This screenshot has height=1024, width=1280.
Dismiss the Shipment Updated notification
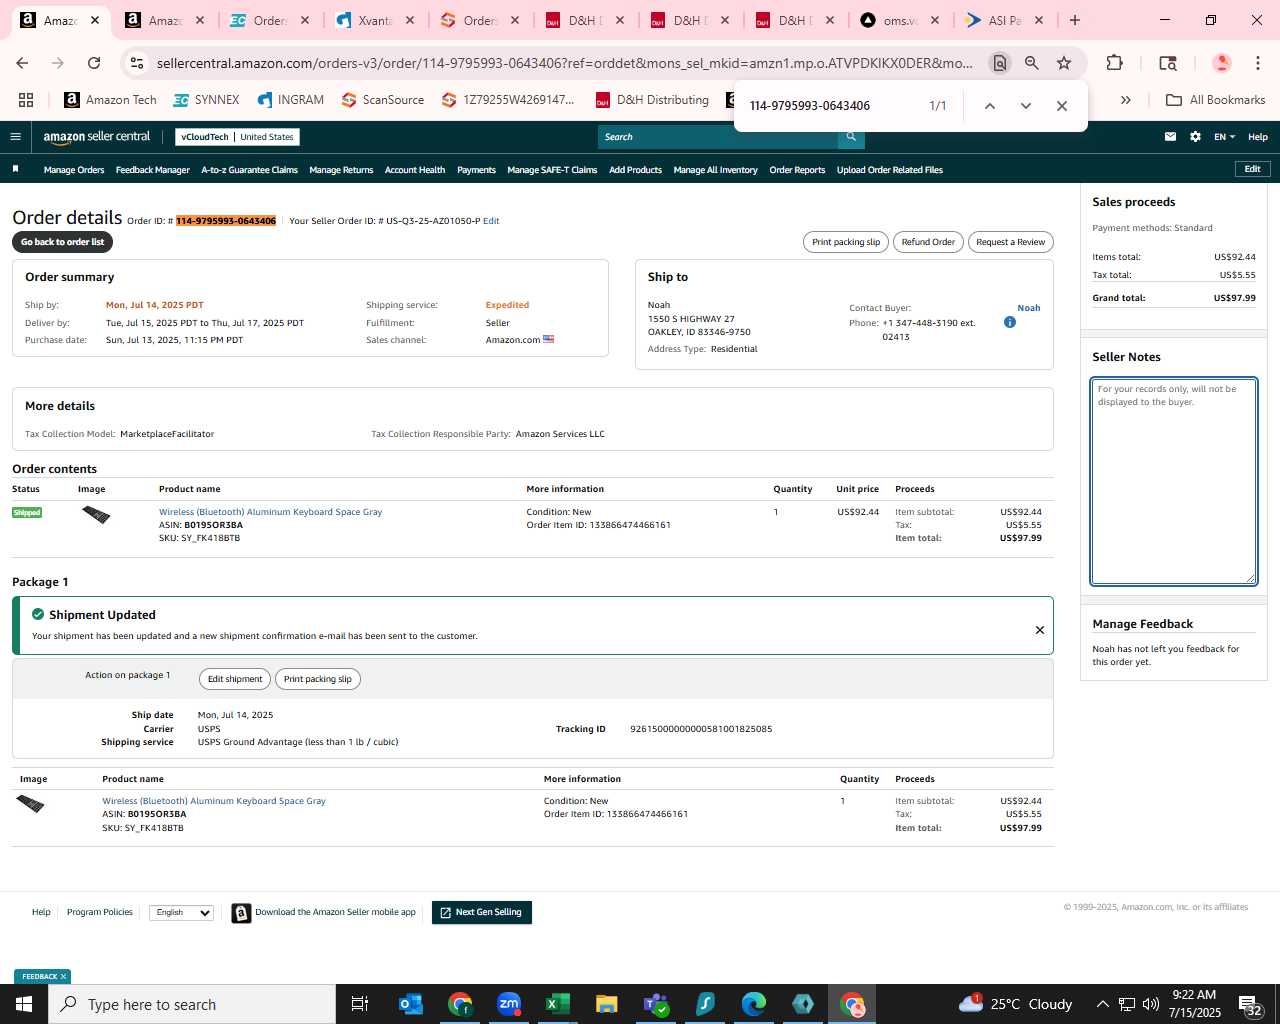pos(1040,630)
